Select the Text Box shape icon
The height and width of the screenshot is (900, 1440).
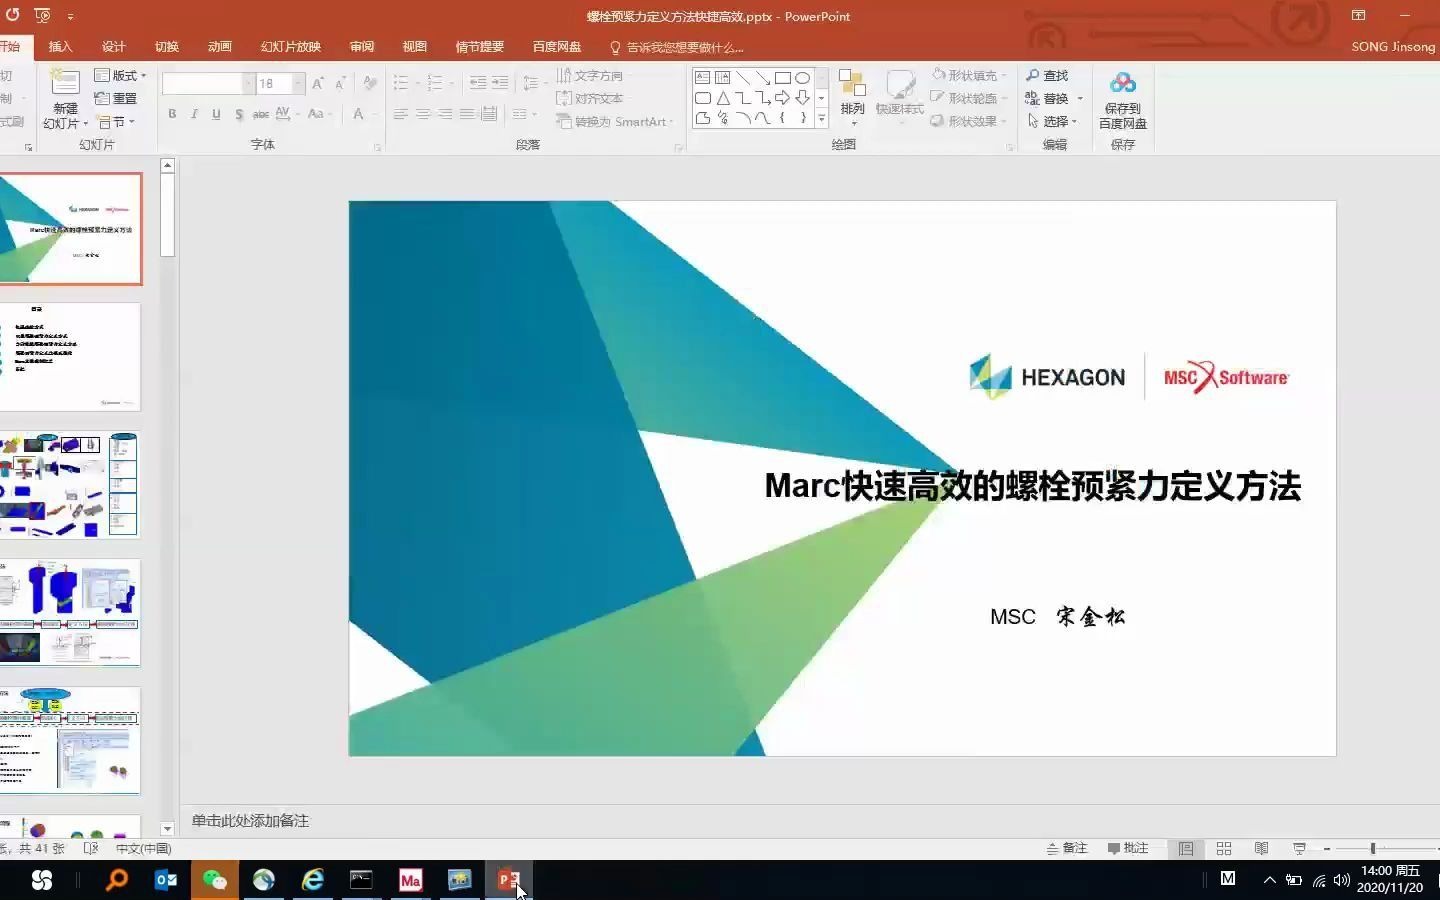pyautogui.click(x=702, y=78)
